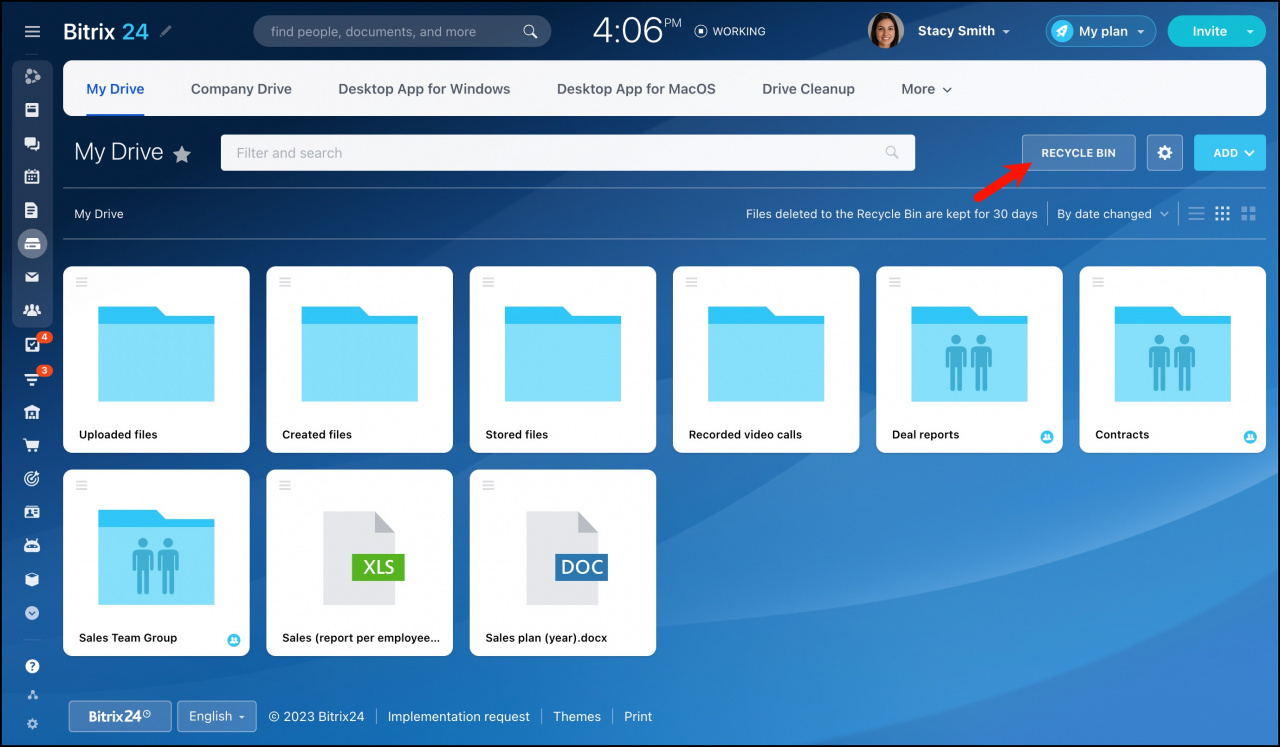Click the WORKING status indicator
The width and height of the screenshot is (1280, 747).
click(730, 31)
